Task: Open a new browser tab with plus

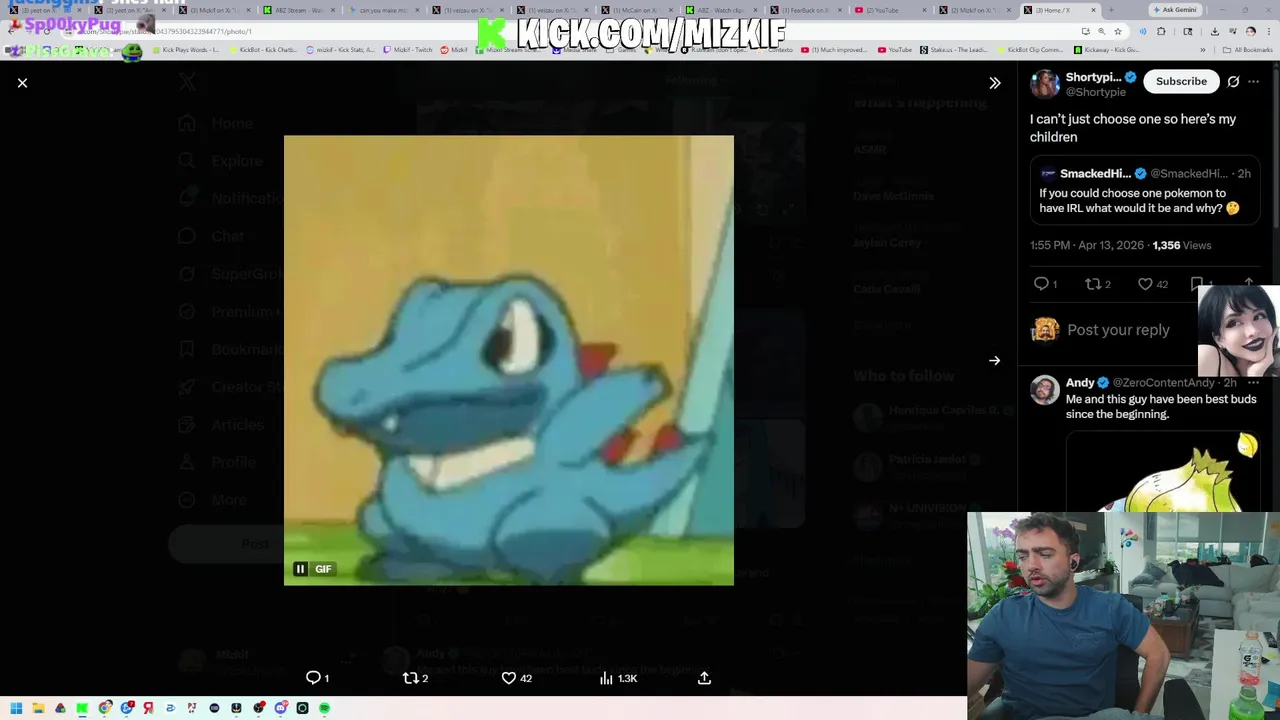Action: pyautogui.click(x=1111, y=10)
